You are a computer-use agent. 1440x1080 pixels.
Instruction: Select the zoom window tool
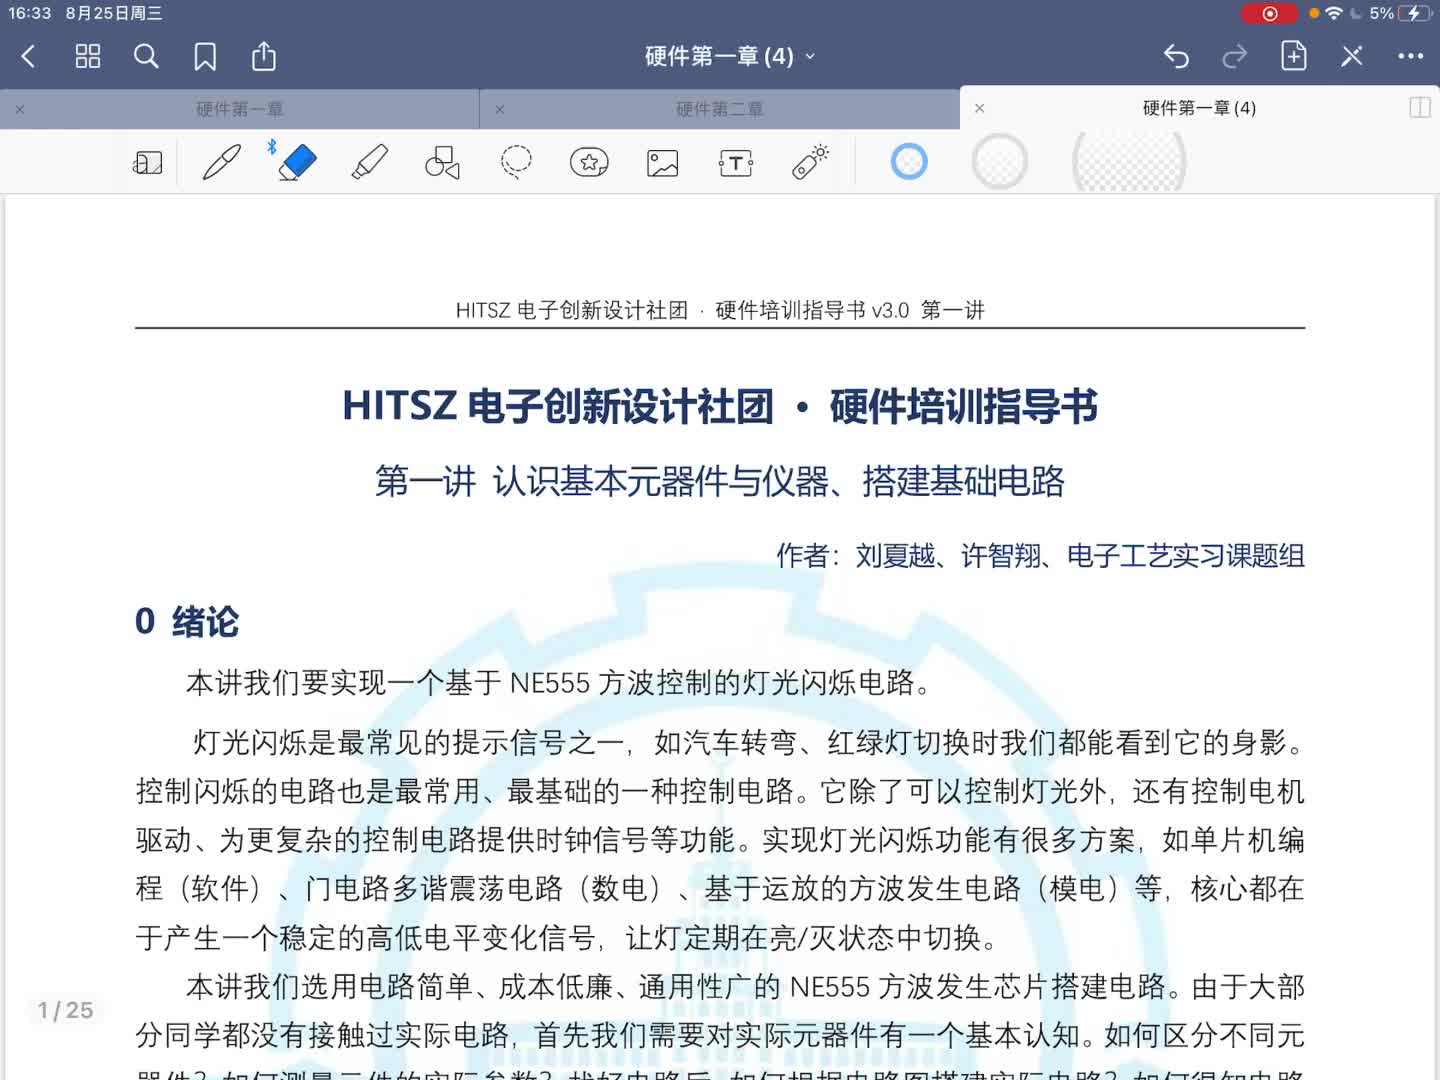tap(148, 162)
